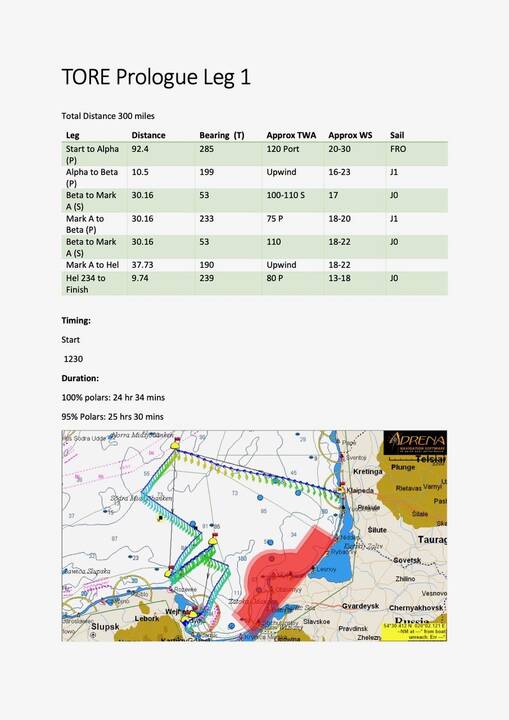Select the "Start to Alpha (P)" leg cell
509x720 pixels.
pos(92,154)
